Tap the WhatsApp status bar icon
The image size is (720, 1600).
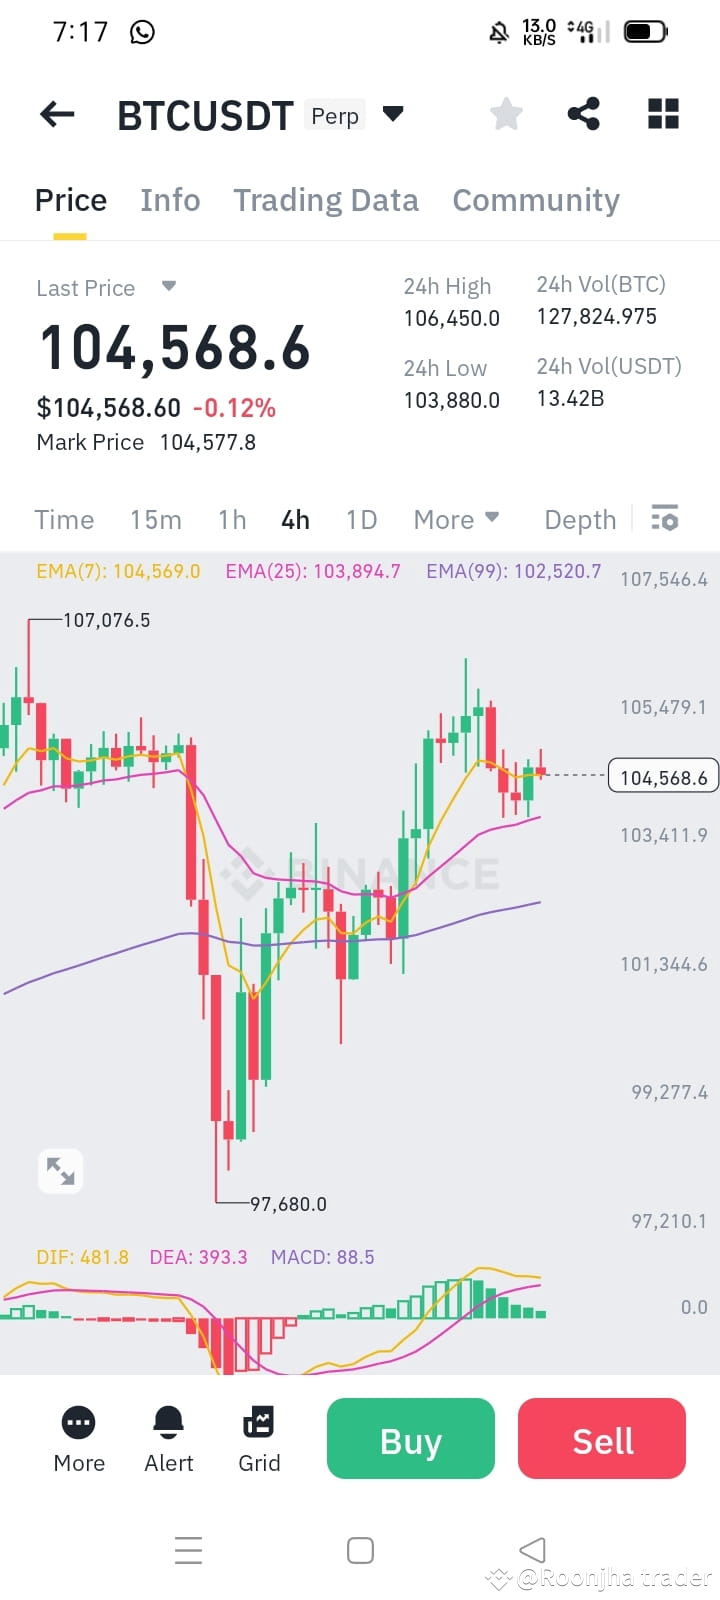(142, 31)
